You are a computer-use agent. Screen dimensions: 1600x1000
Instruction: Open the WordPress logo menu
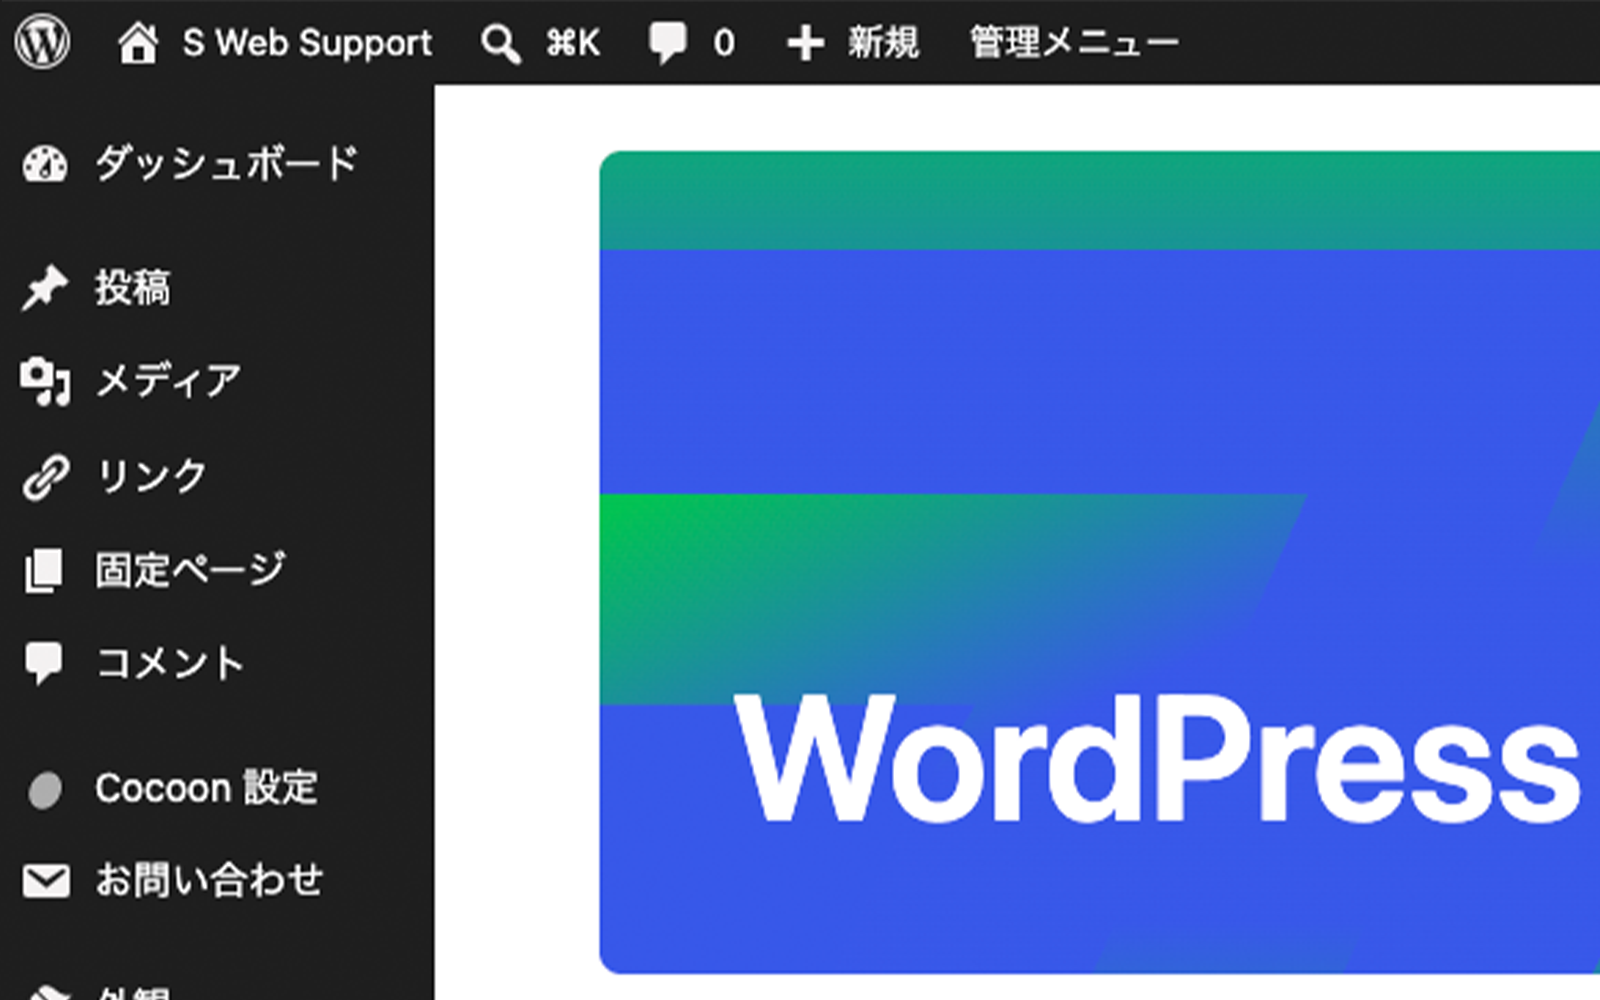[42, 42]
